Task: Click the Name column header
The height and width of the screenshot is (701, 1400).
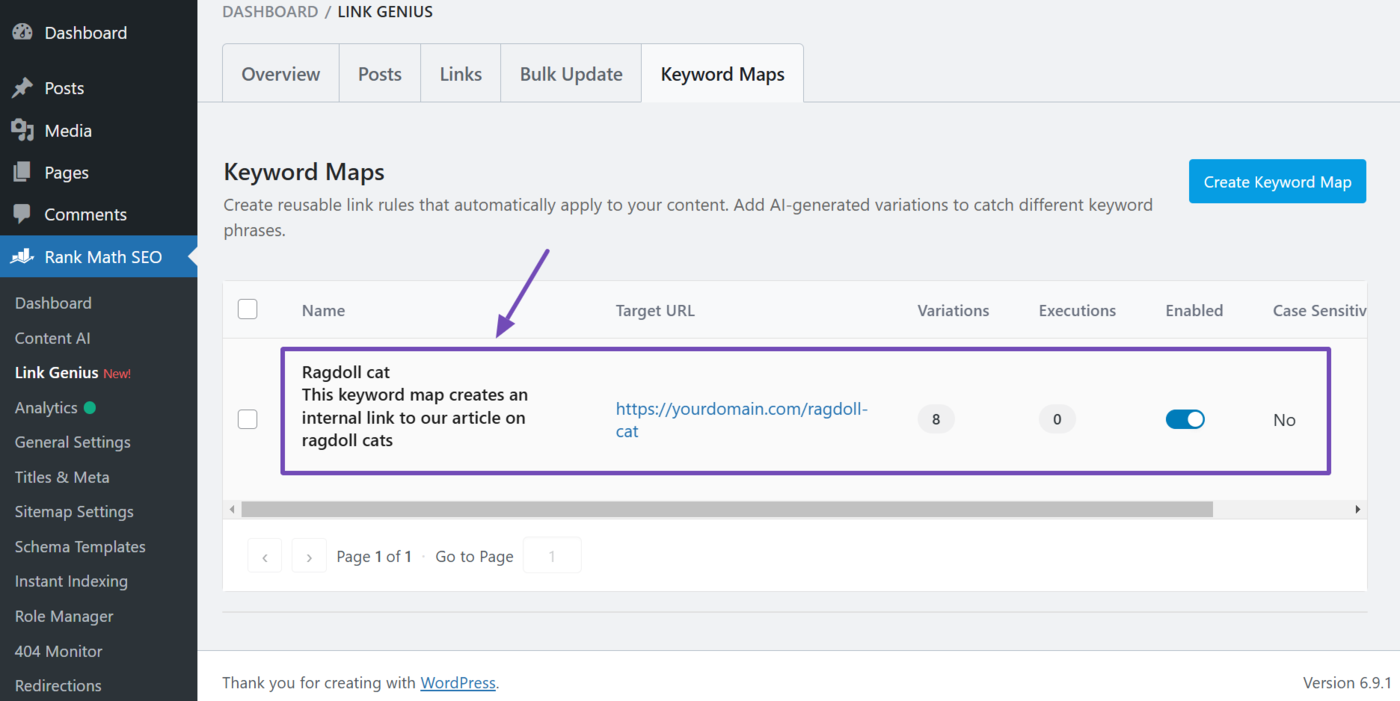Action: click(x=323, y=310)
